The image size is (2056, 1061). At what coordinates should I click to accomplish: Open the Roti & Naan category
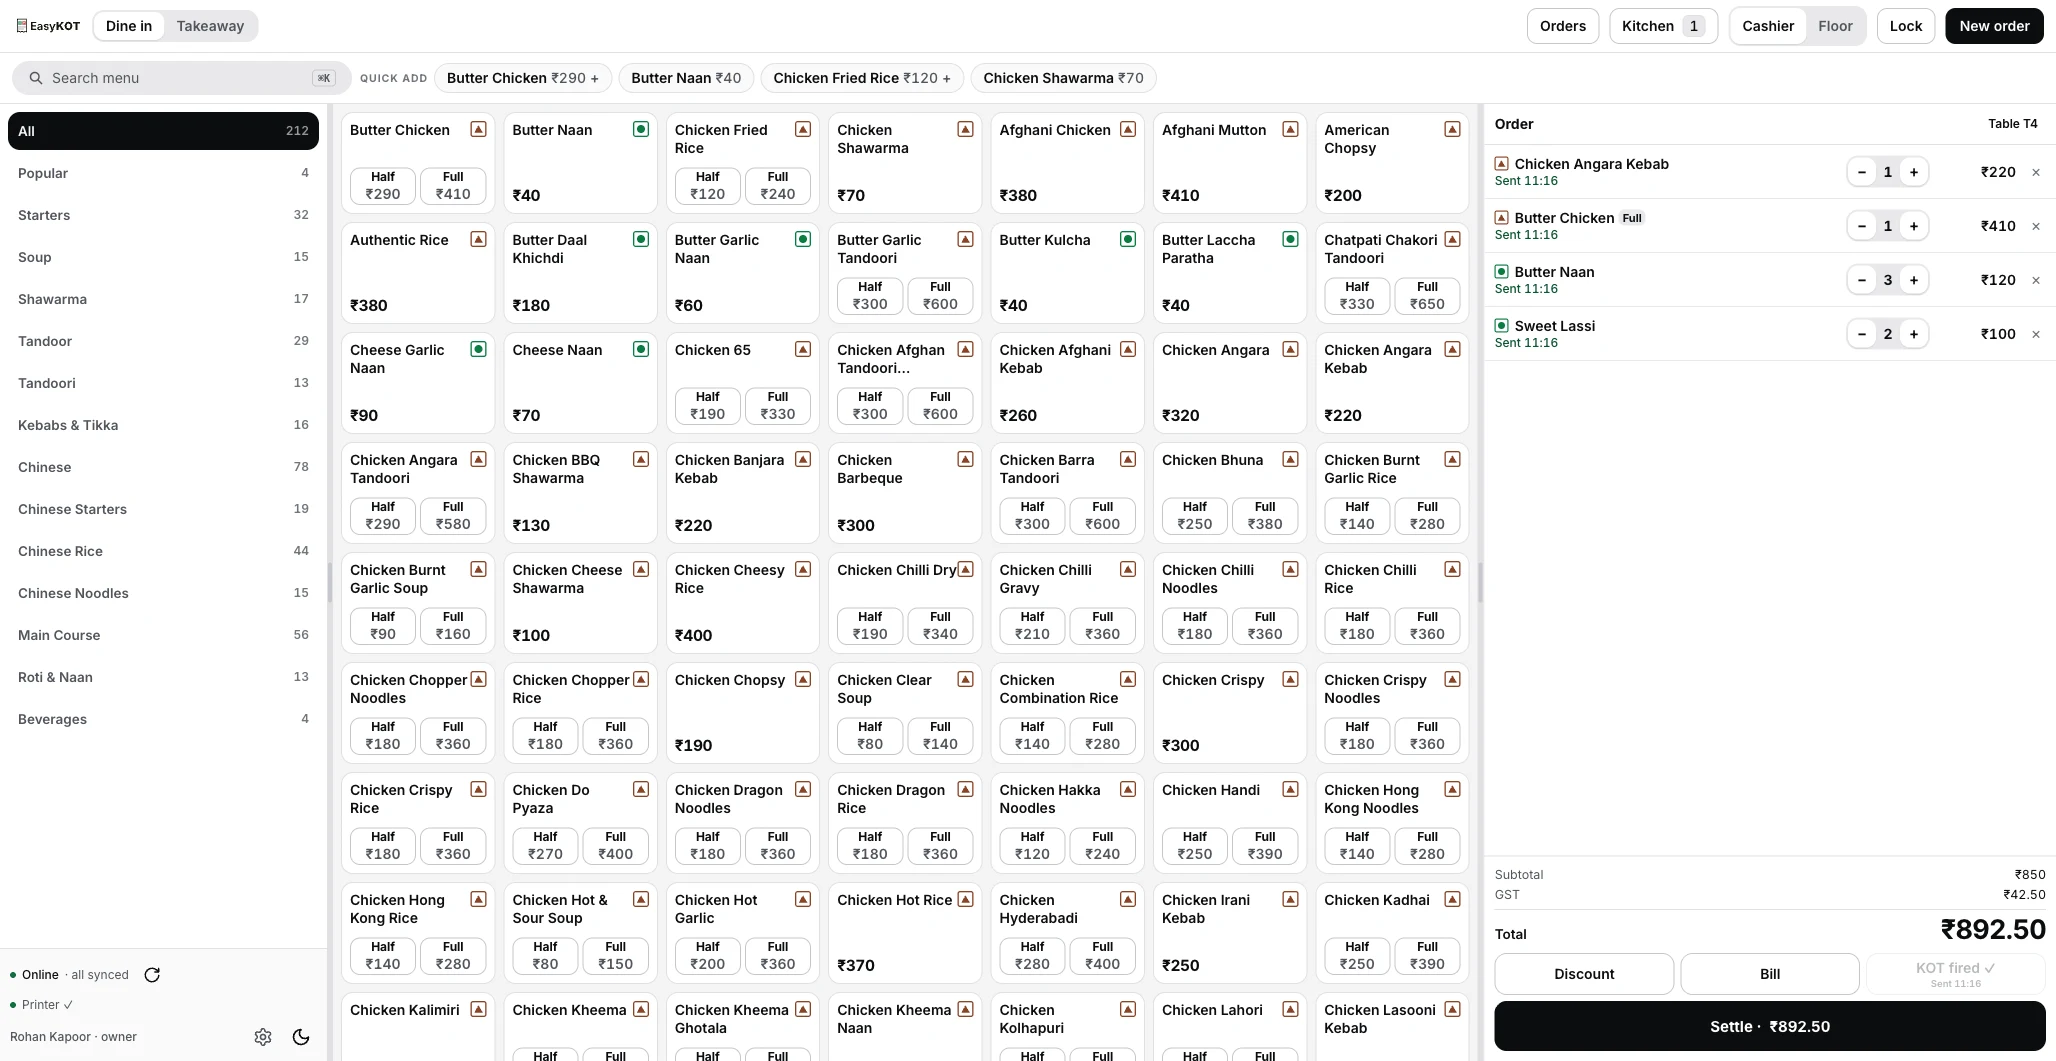[x=163, y=677]
